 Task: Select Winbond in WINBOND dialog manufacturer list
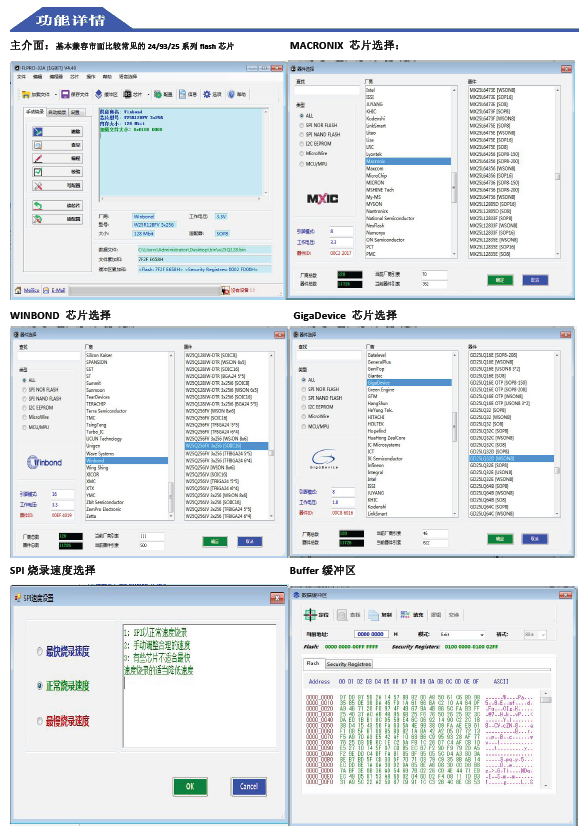pyautogui.click(x=127, y=461)
